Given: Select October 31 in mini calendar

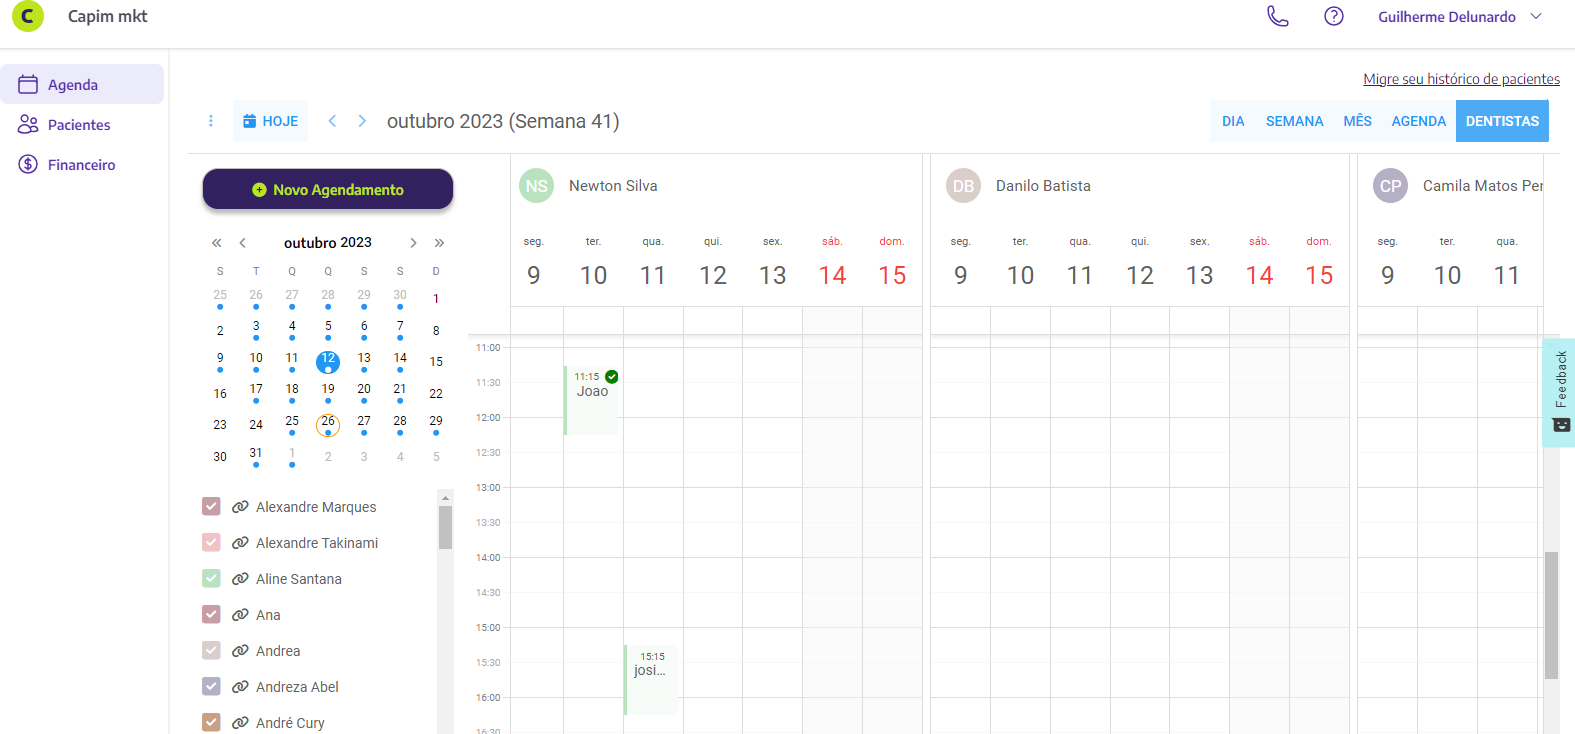Looking at the screenshot, I should click(256, 455).
